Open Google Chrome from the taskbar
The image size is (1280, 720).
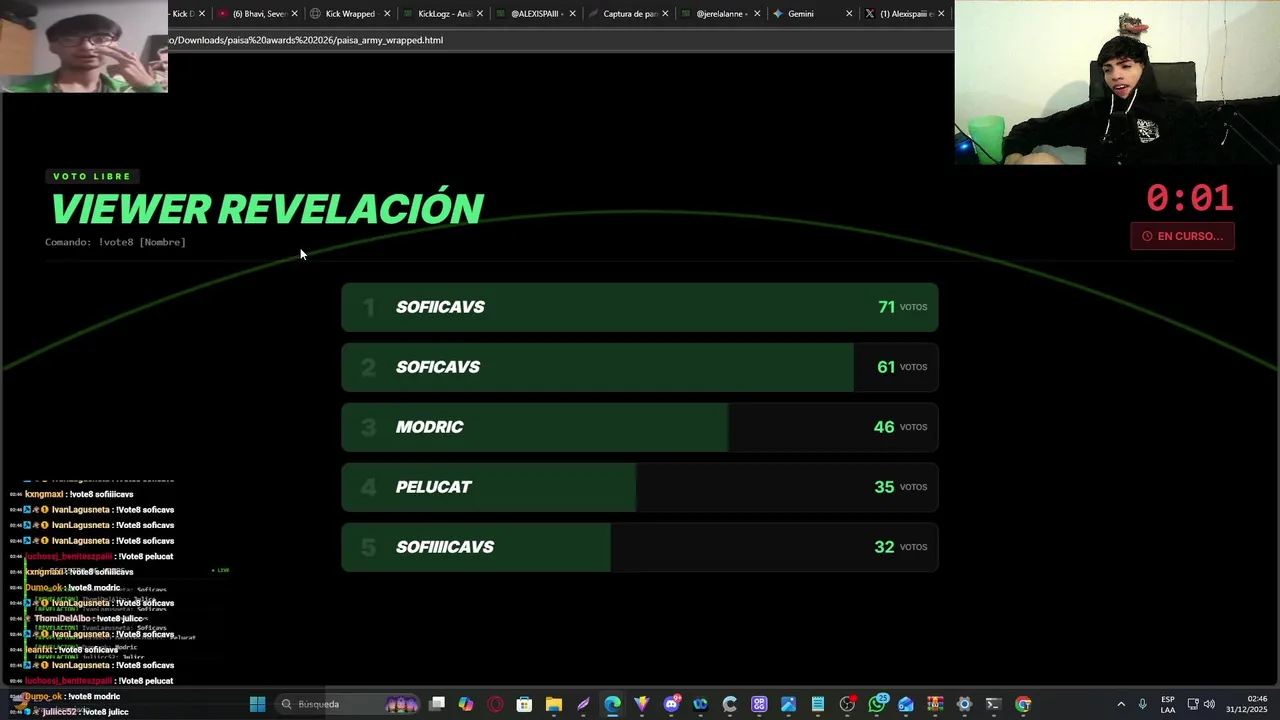[1023, 704]
